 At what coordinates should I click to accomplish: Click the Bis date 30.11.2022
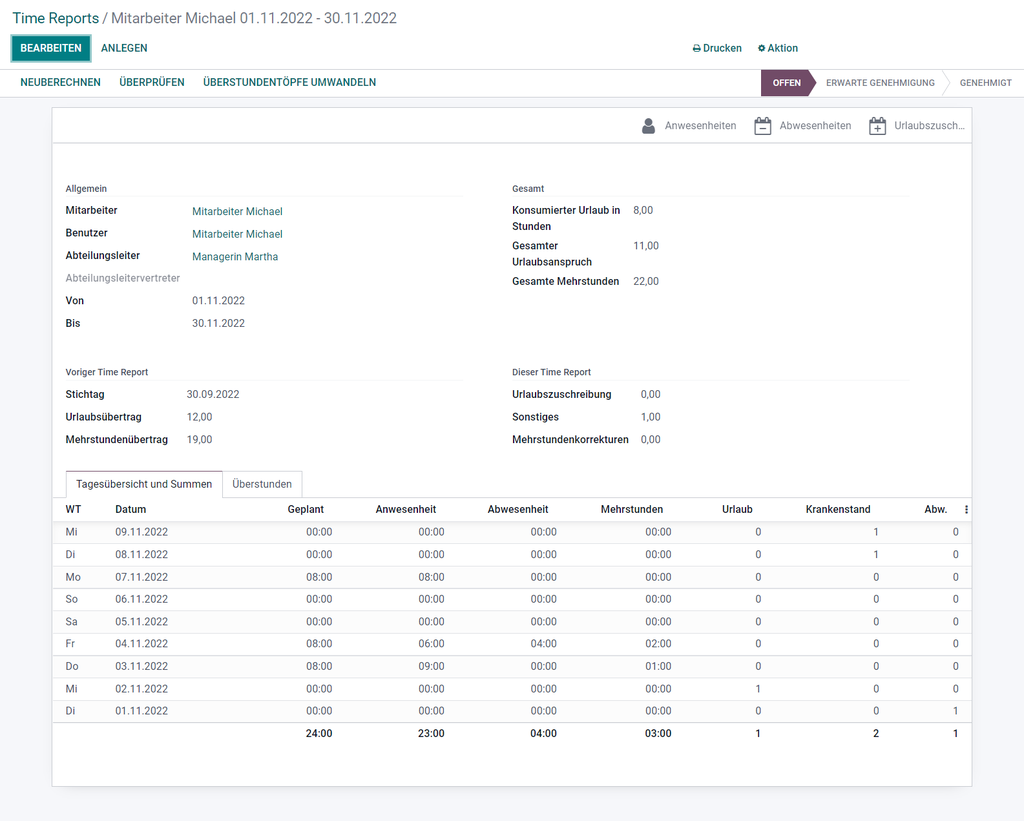tap(218, 323)
